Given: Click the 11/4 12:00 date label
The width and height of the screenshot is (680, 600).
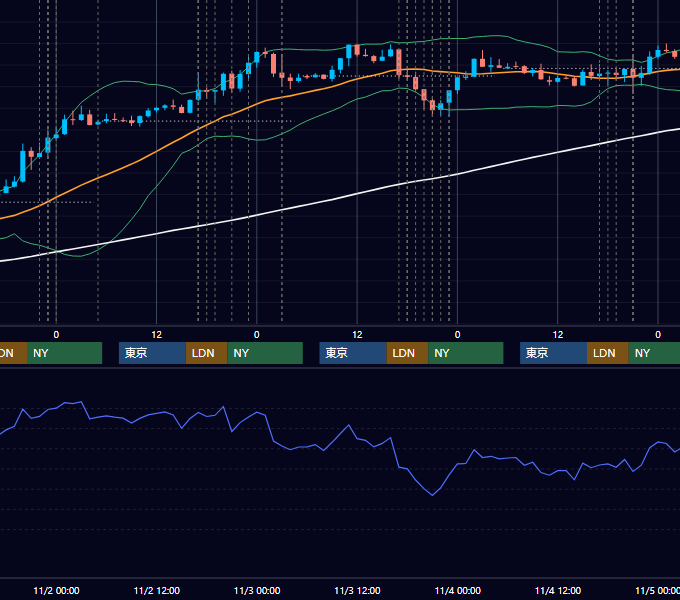Looking at the screenshot, I should coord(558,590).
